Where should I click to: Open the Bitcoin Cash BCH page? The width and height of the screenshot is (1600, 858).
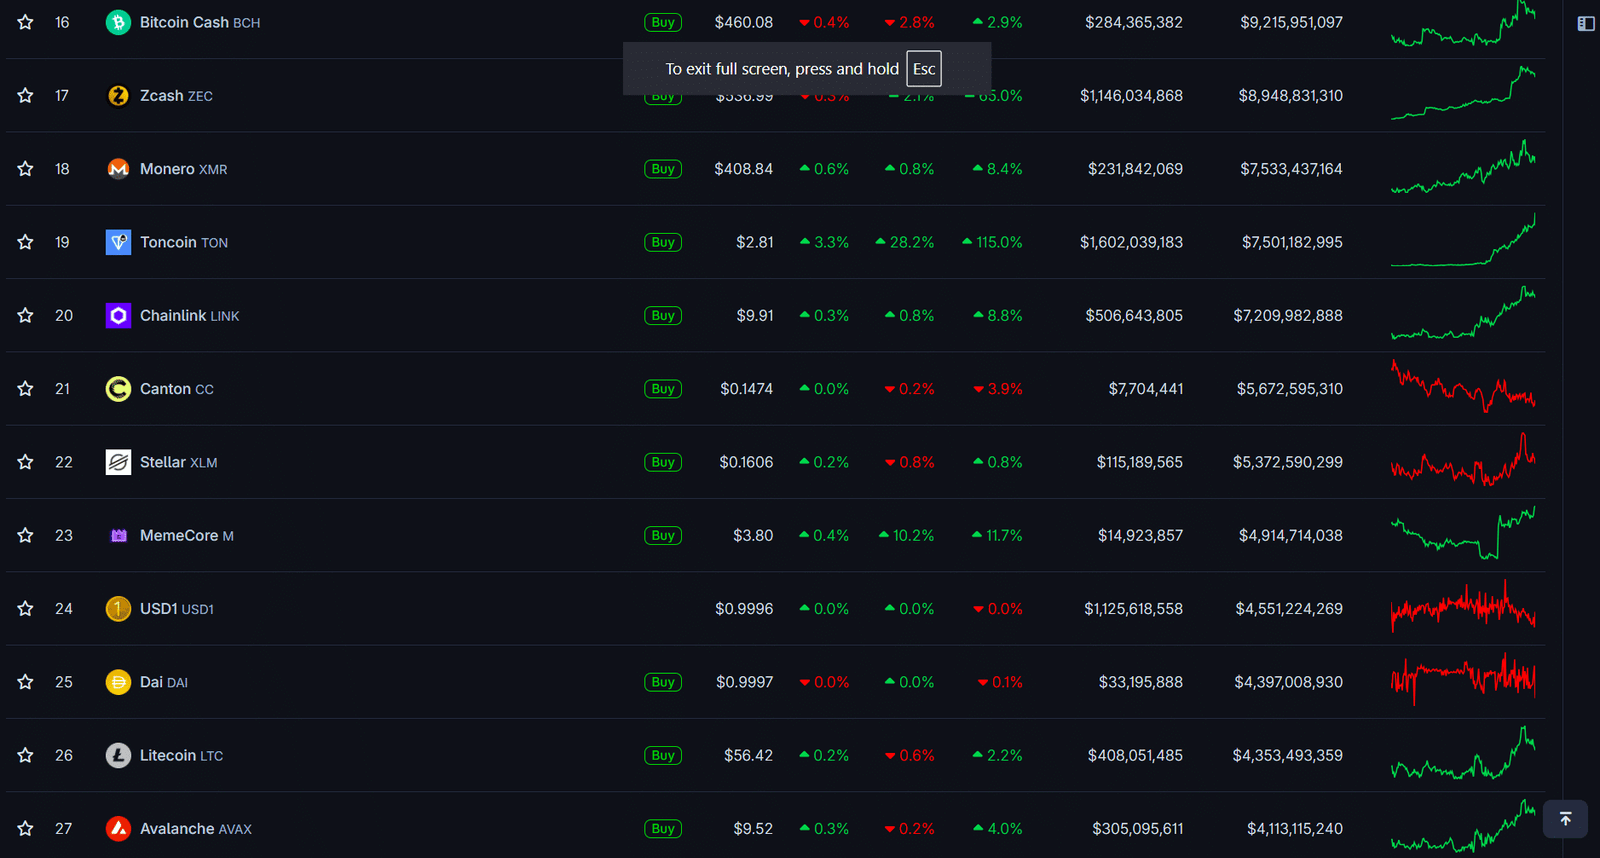pos(200,22)
